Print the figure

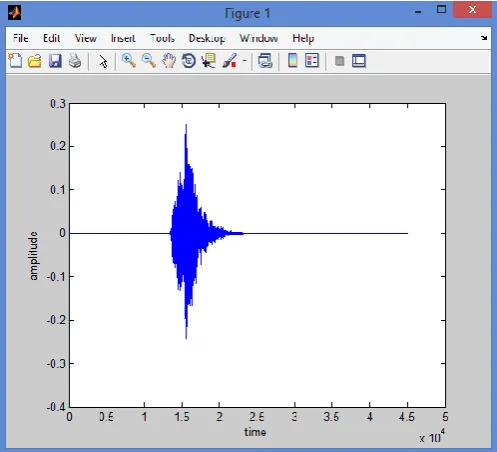coord(75,61)
